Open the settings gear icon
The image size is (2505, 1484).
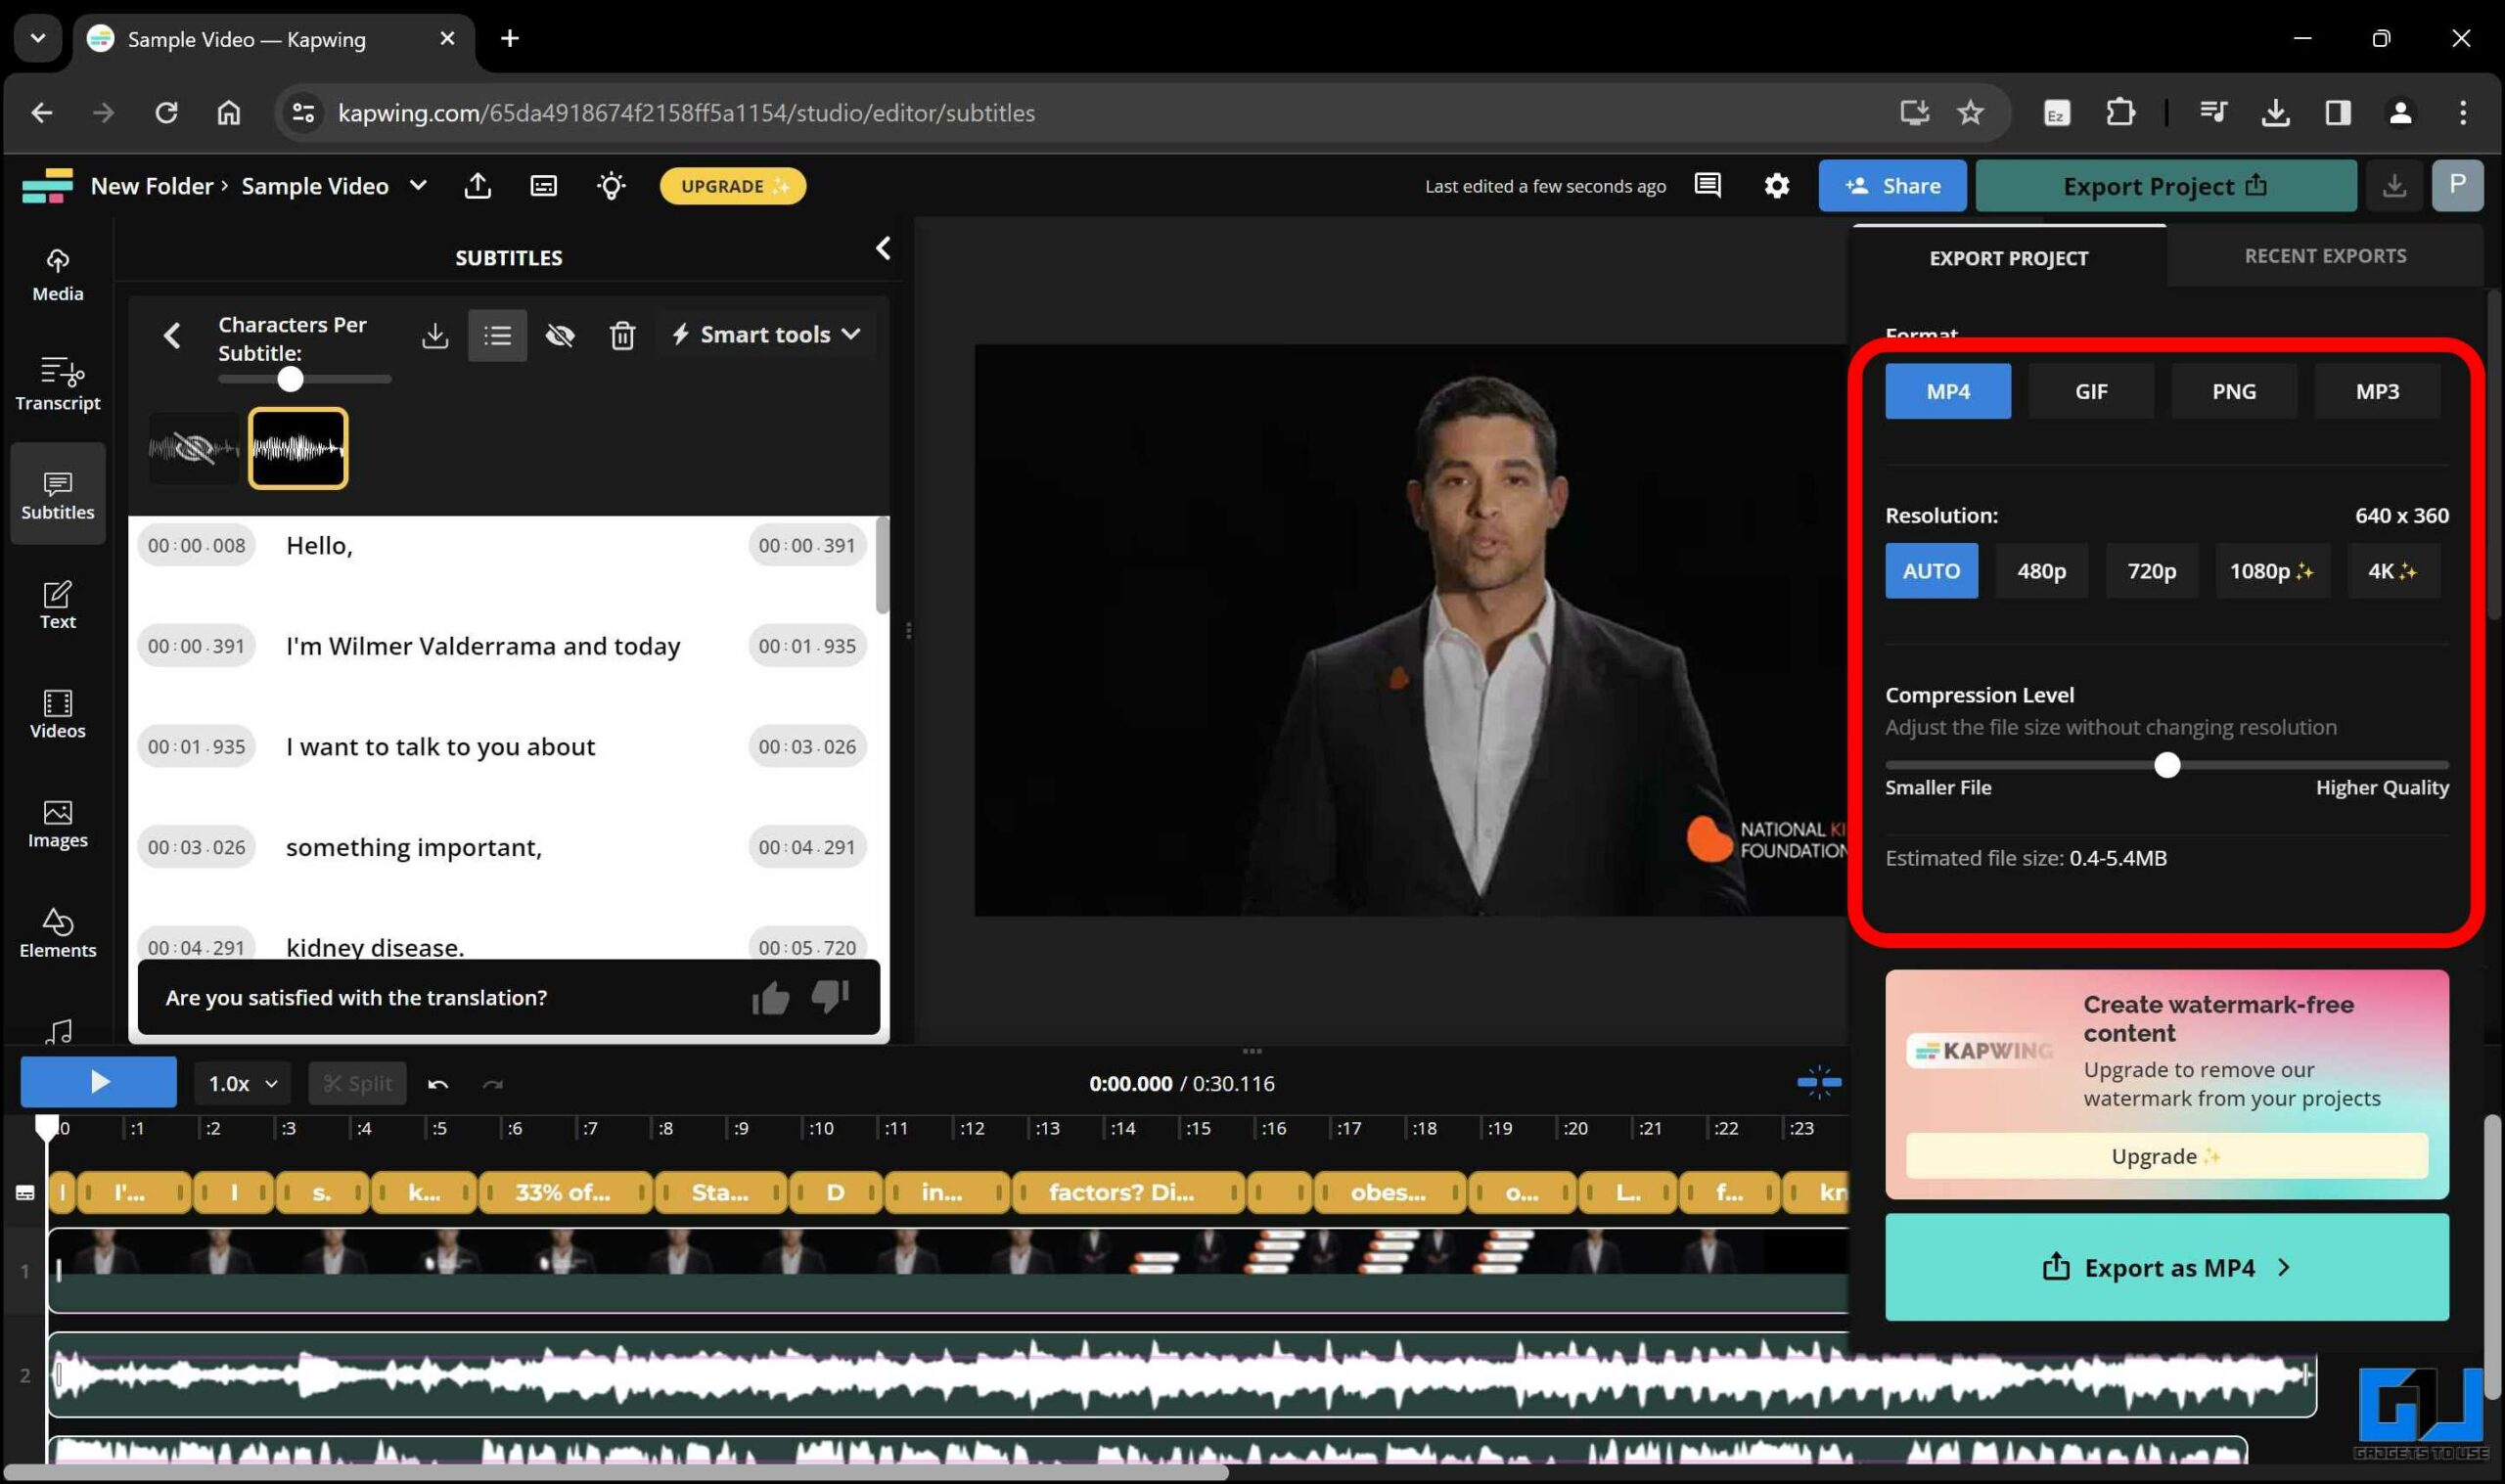tap(1776, 186)
